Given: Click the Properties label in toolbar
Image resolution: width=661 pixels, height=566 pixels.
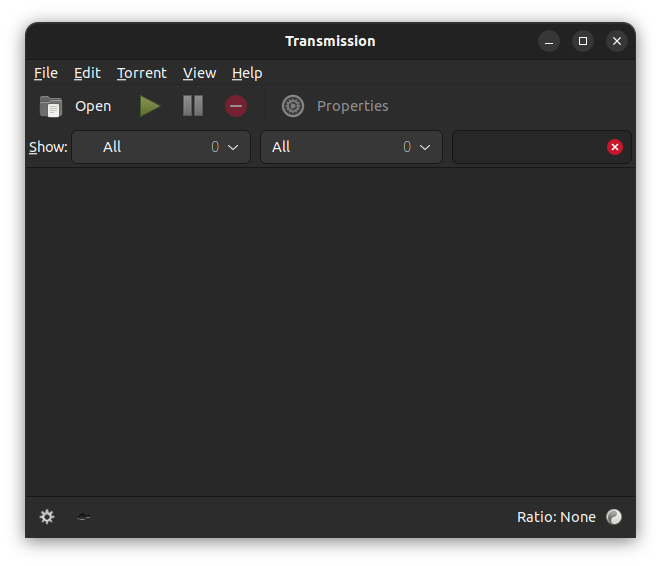Looking at the screenshot, I should pyautogui.click(x=352, y=106).
